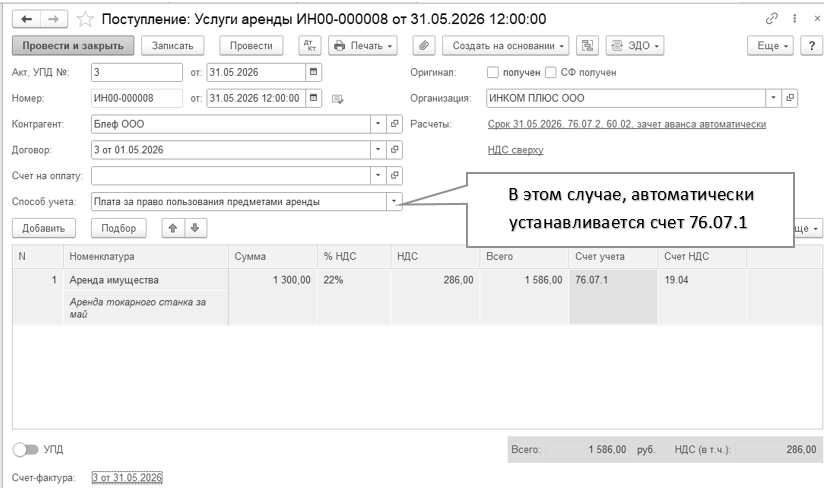Viewport: 834px width, 504px height.
Task: Open Счет-фактура 3 от 31.05.2026 link
Action: point(127,478)
